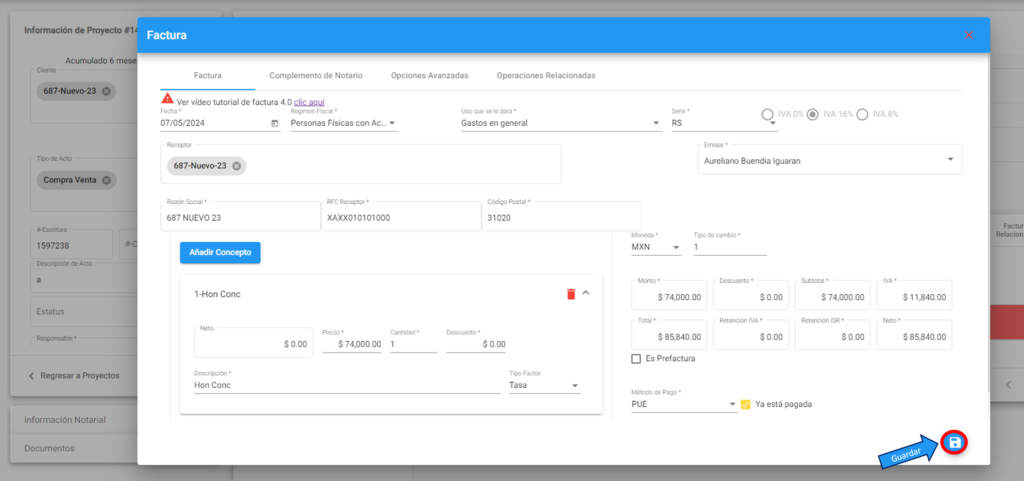The width and height of the screenshot is (1024, 481).
Task: Switch to the Factura tab
Action: click(x=208, y=76)
